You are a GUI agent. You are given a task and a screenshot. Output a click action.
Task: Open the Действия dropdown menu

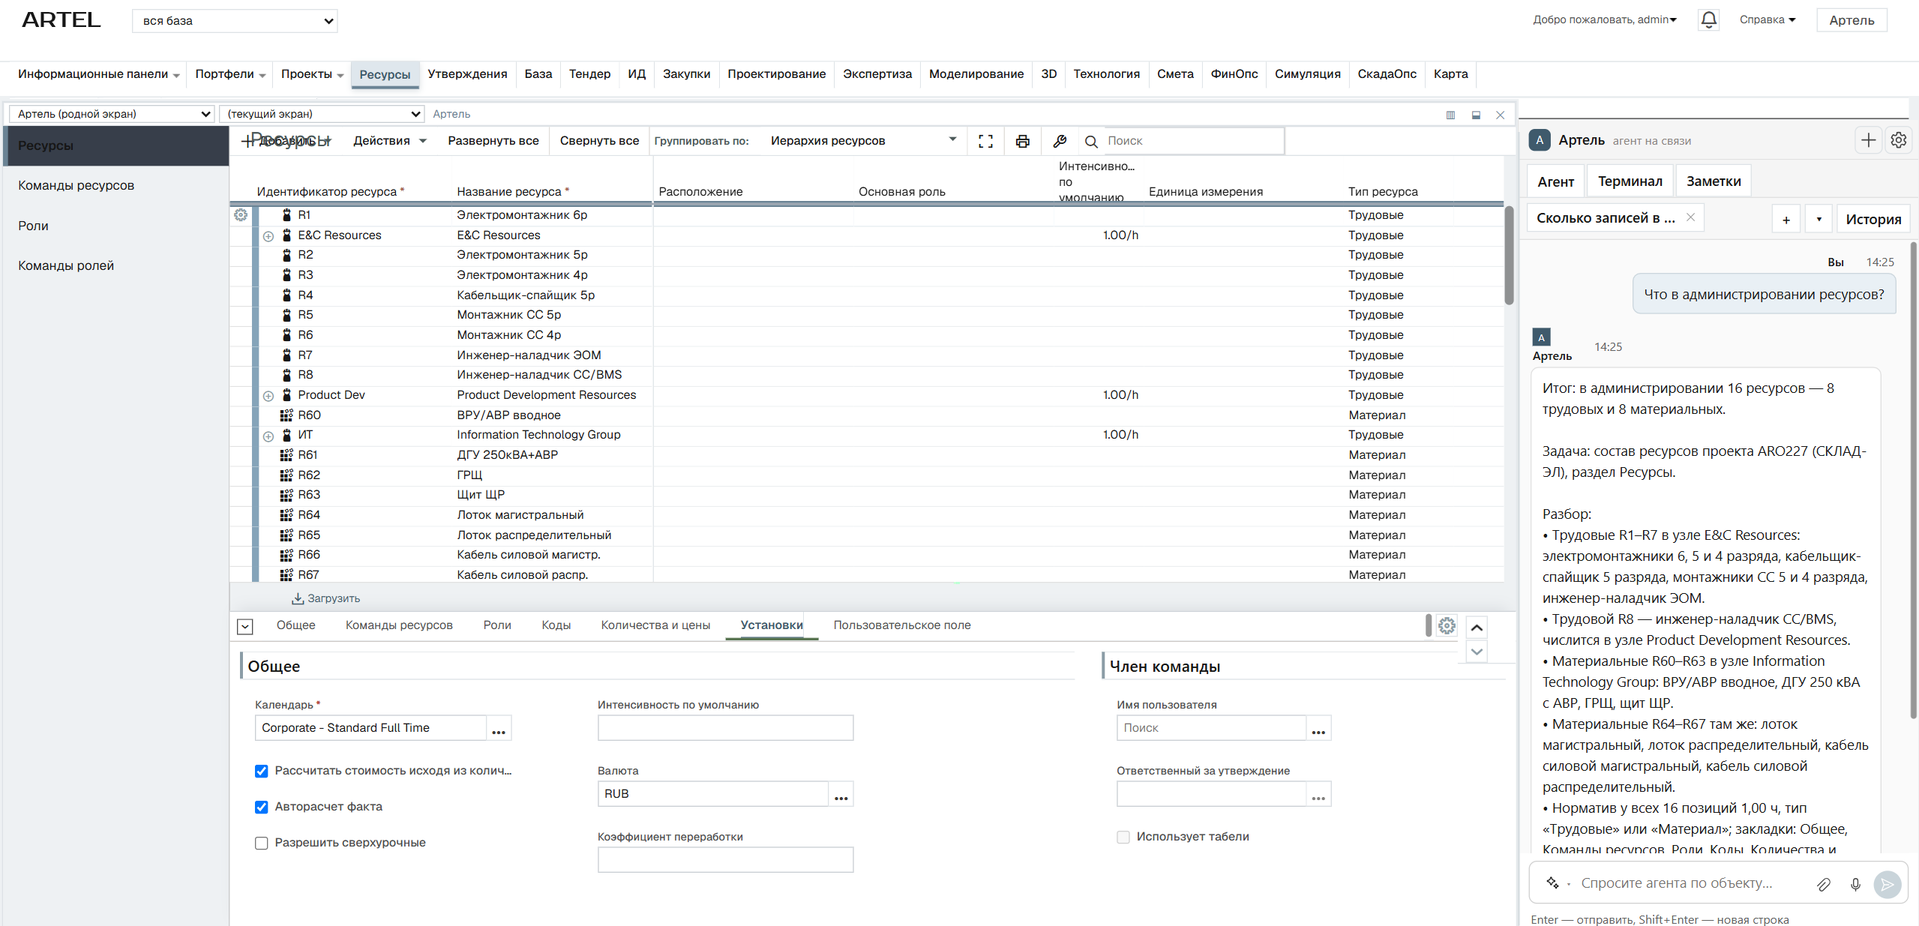coord(390,141)
